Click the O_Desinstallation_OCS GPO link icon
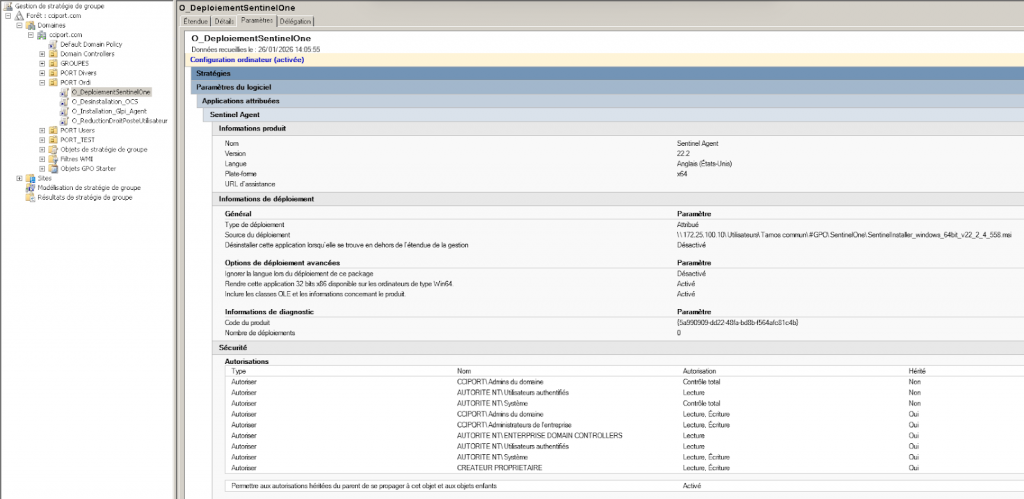 [64, 102]
